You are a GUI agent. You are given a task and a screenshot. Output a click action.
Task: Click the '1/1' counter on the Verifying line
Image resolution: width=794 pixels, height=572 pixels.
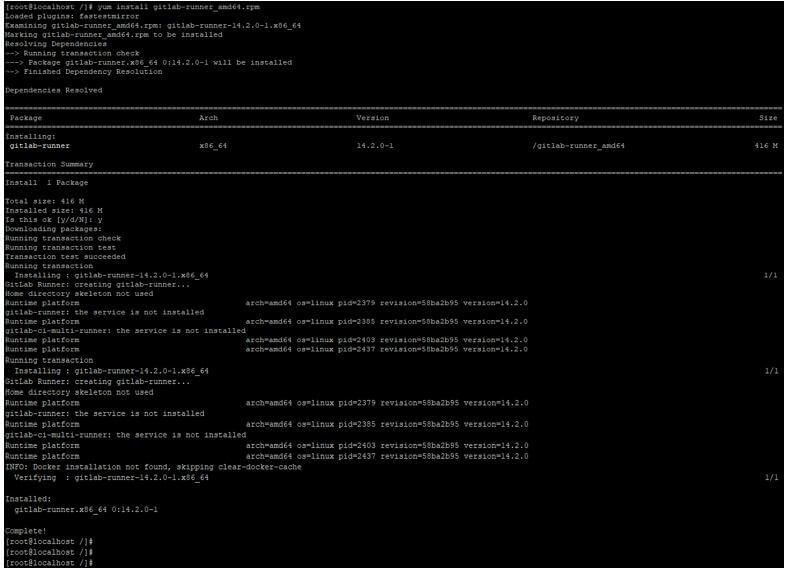(x=771, y=478)
